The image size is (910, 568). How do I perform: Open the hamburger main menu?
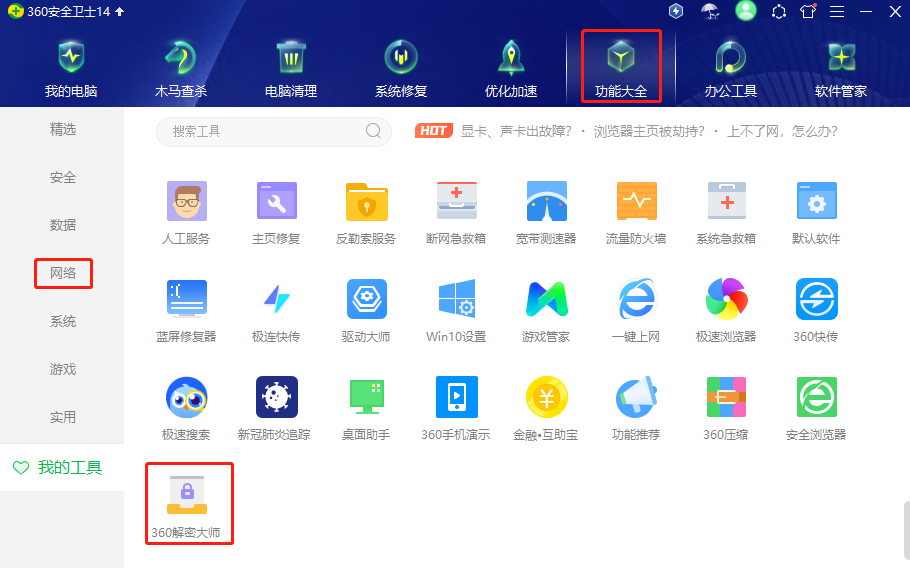click(837, 12)
